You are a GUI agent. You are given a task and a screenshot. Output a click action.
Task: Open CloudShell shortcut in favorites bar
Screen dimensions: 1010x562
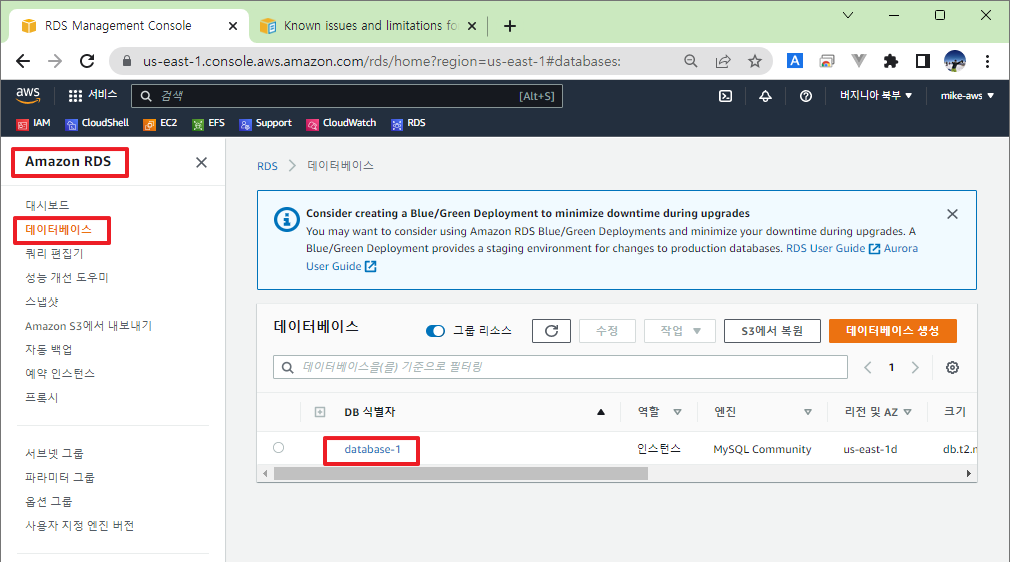click(x=97, y=123)
